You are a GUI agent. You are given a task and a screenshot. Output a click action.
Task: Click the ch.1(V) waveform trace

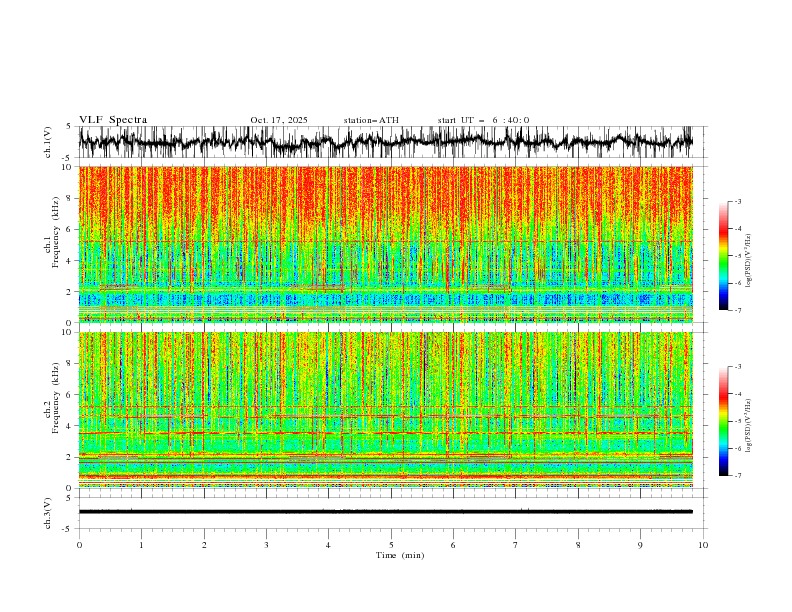point(386,142)
